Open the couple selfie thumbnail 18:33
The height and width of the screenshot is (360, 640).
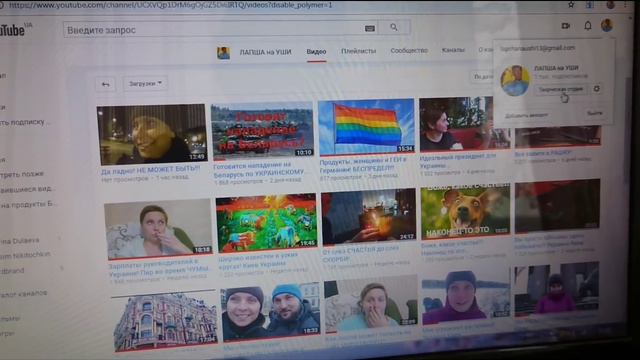tap(271, 313)
